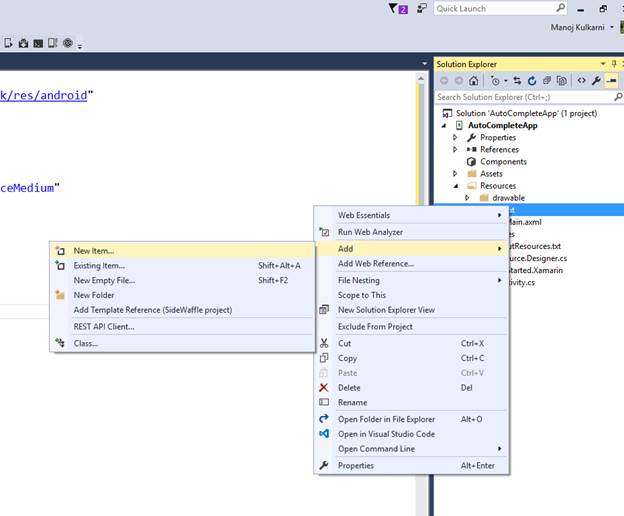Select the AboutResources.txt file
Viewport: 624px width, 516px height.
tap(535, 246)
